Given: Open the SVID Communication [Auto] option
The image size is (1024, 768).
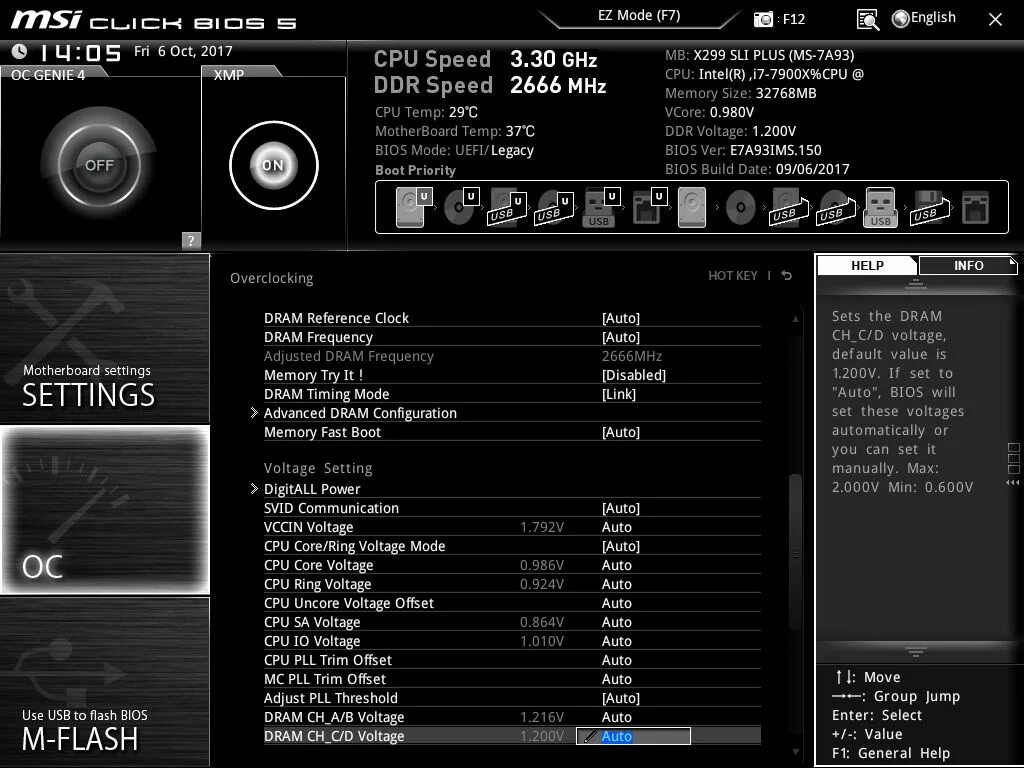Looking at the screenshot, I should 620,508.
